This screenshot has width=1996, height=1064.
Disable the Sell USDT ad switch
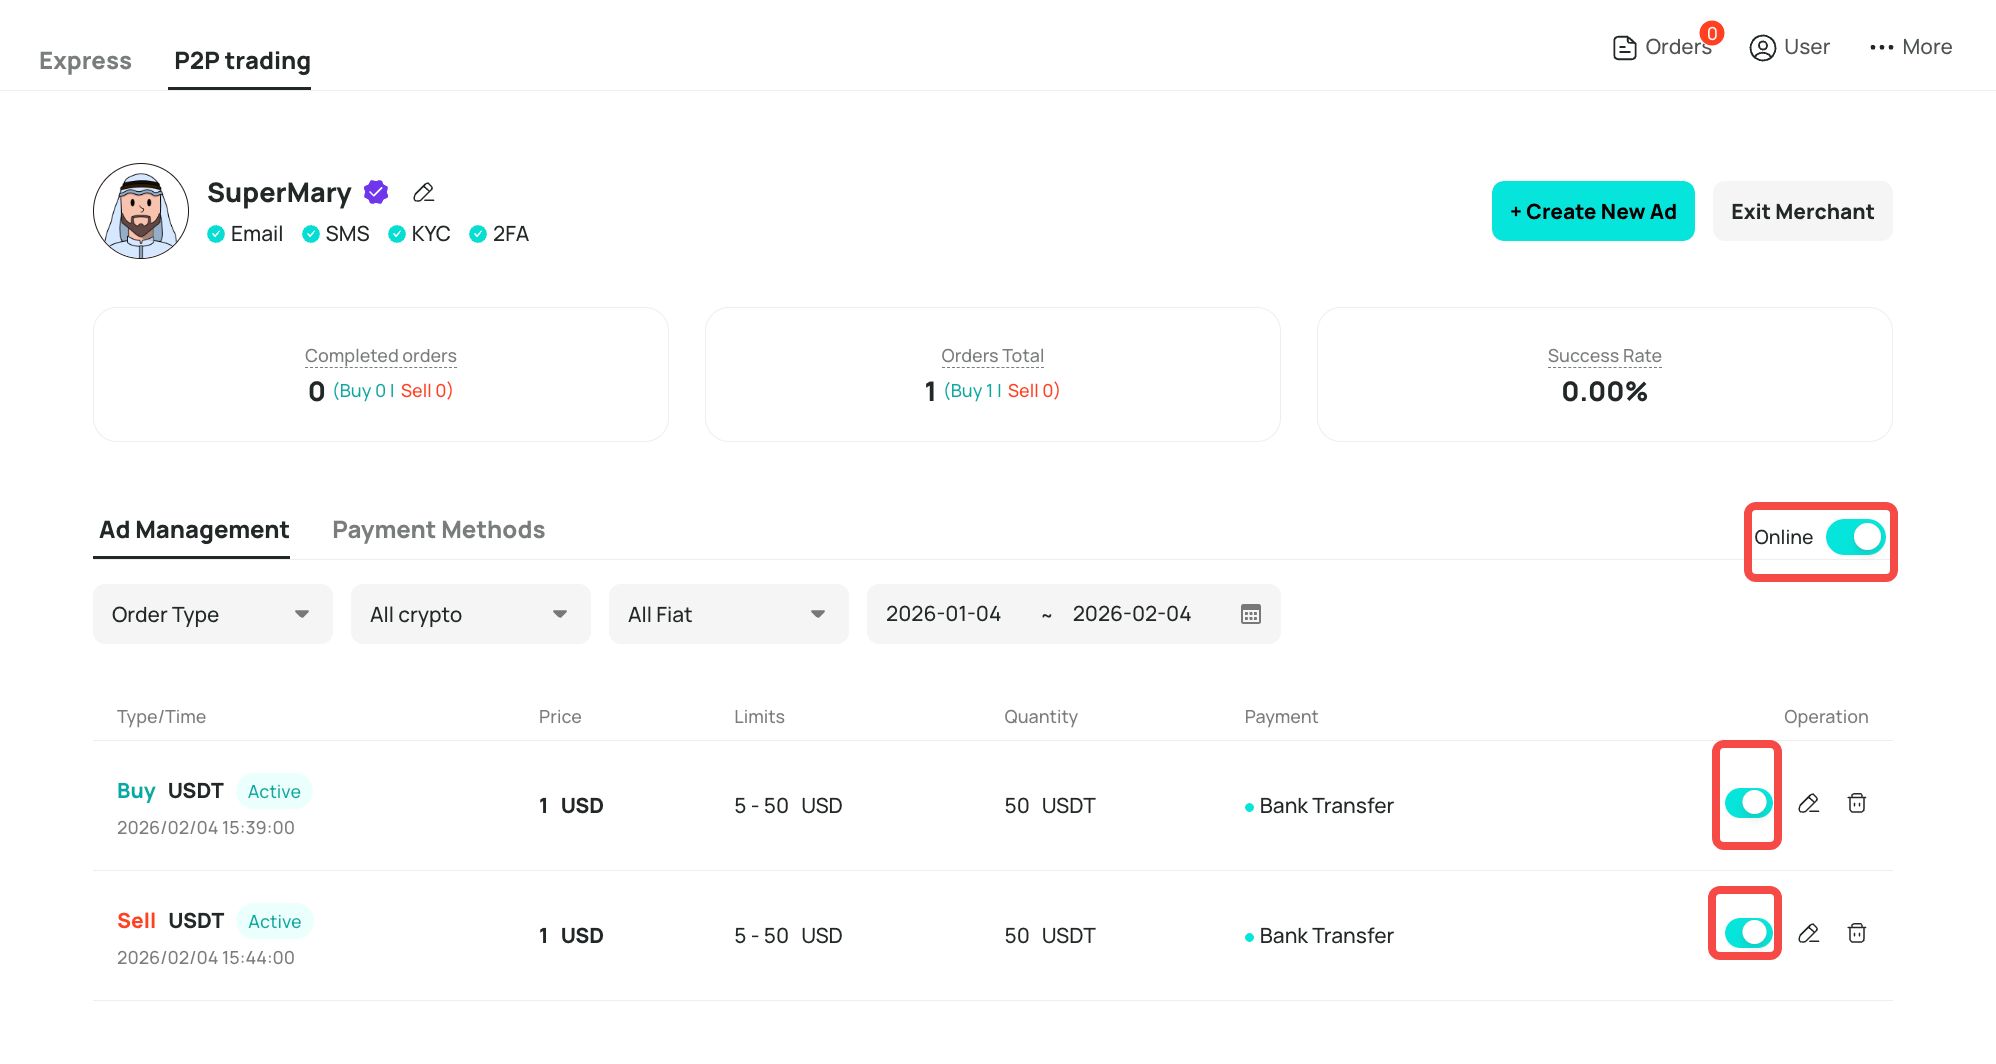click(1748, 932)
